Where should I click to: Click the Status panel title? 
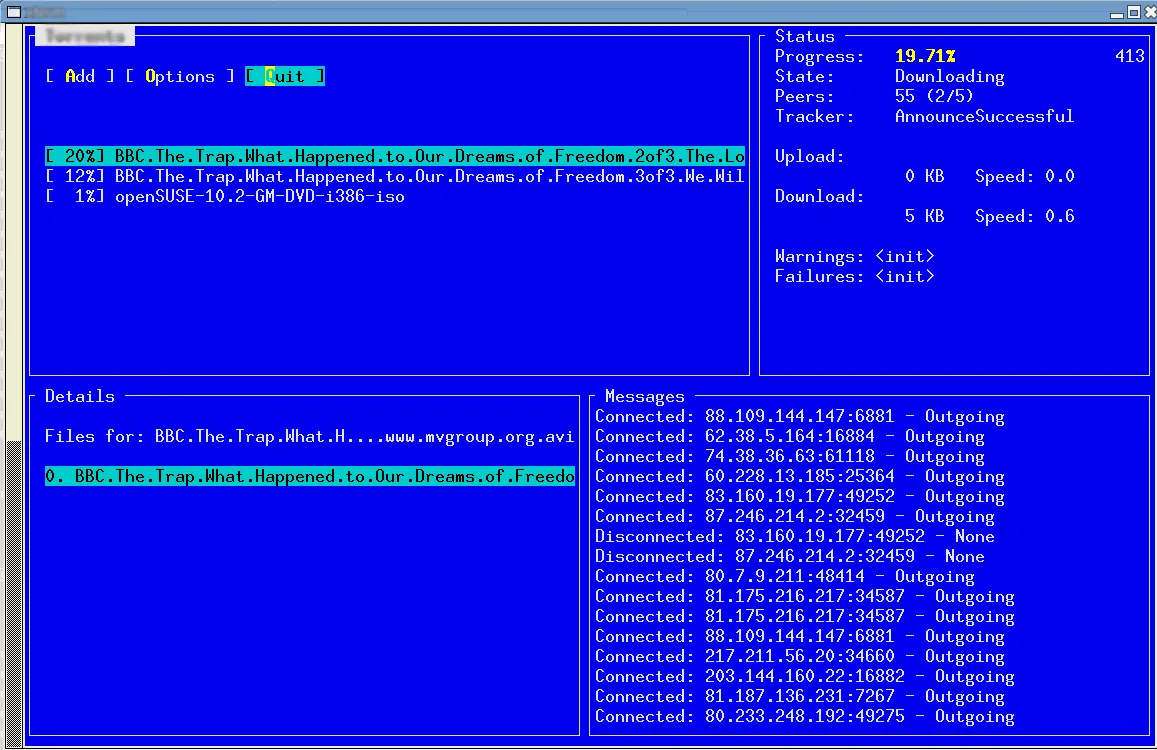tap(805, 36)
